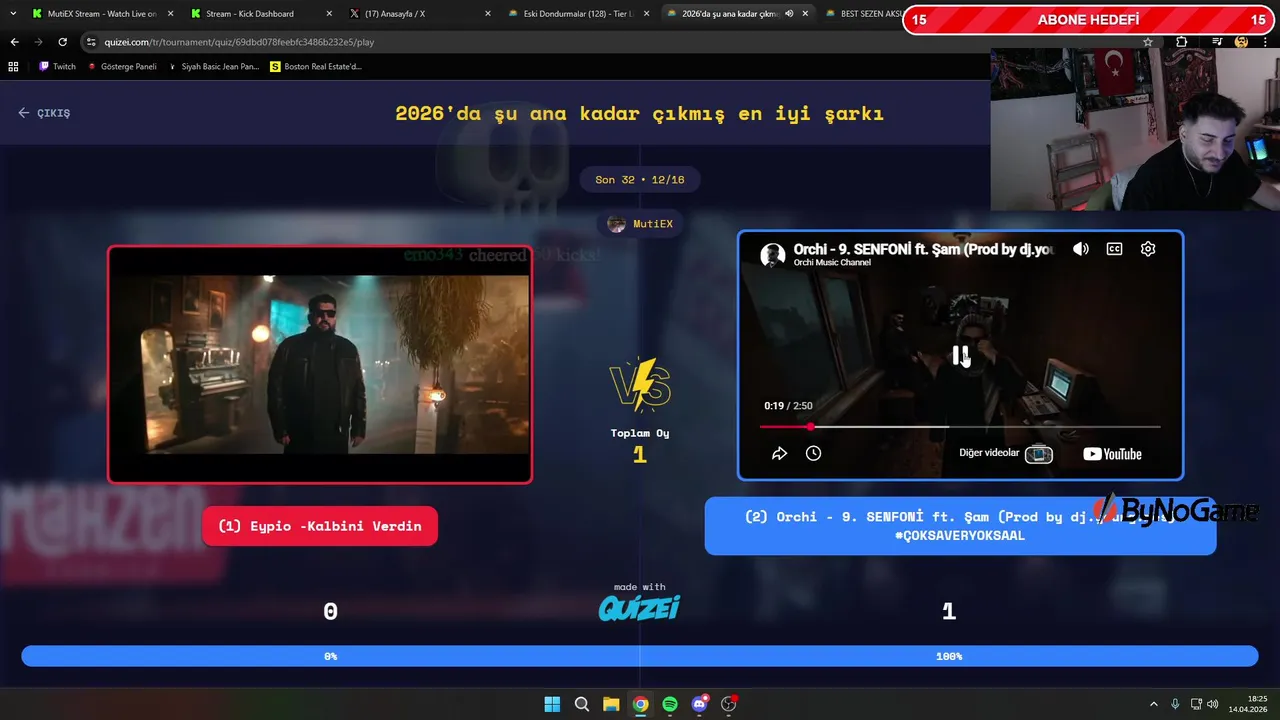Toggle closed captions on YouTube player
This screenshot has height=720, width=1280.
pos(1114,249)
